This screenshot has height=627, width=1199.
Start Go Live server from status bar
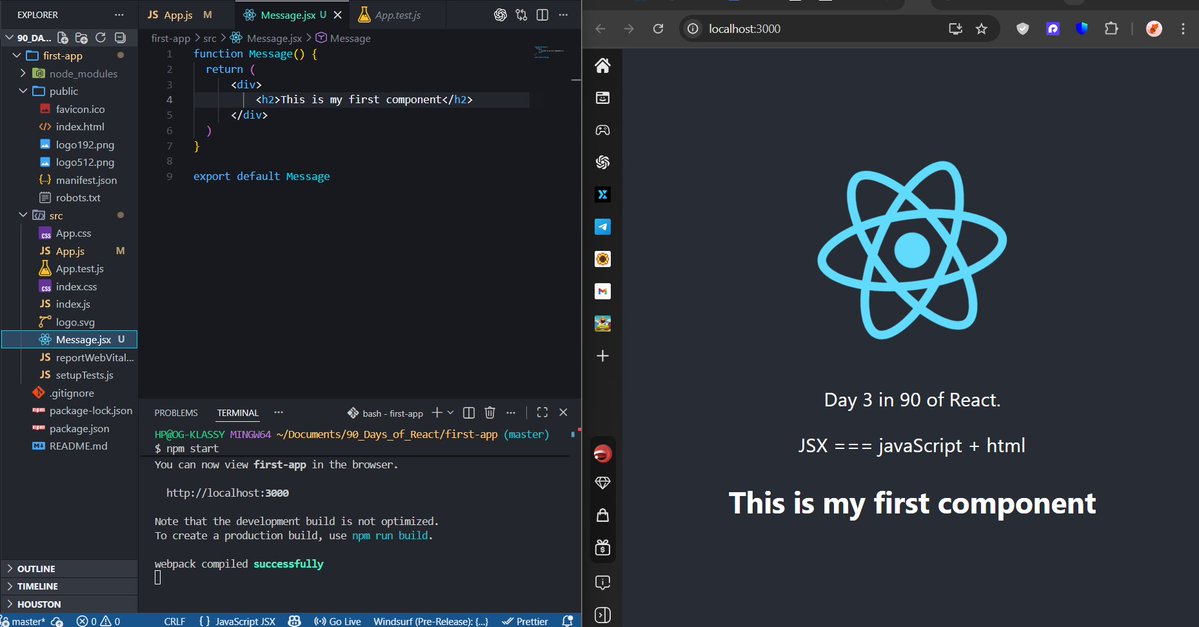click(337, 621)
